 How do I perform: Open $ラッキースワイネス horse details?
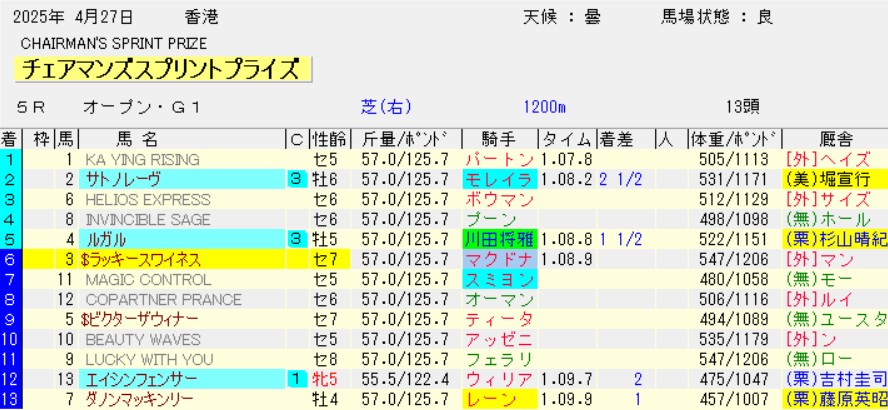pos(140,260)
